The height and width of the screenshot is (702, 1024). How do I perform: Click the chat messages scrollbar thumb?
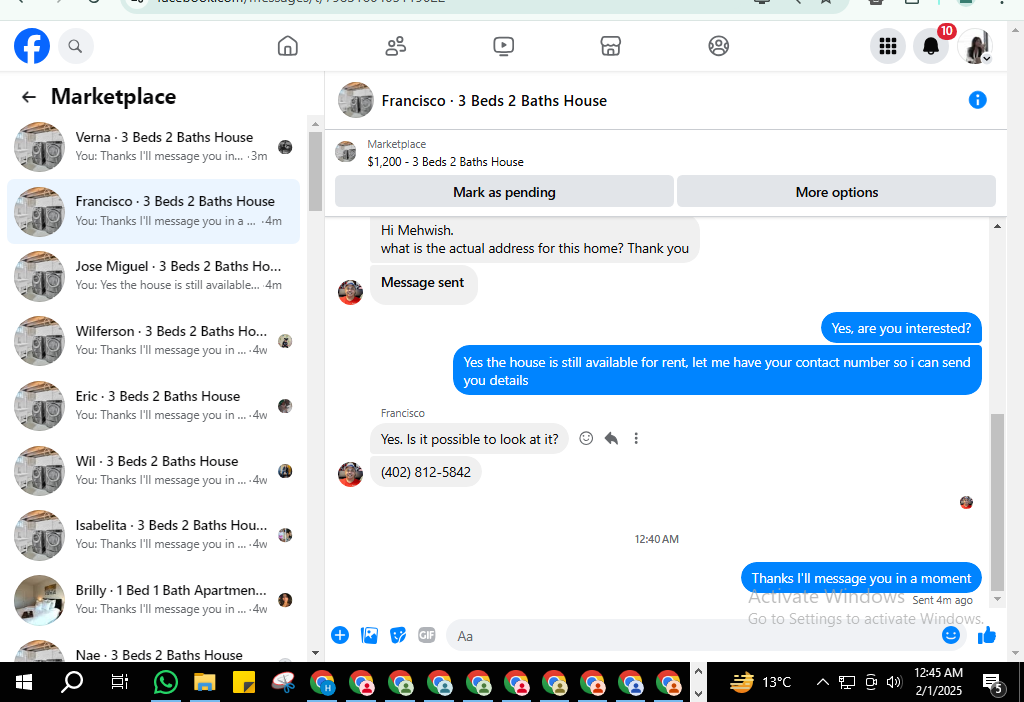tap(997, 502)
